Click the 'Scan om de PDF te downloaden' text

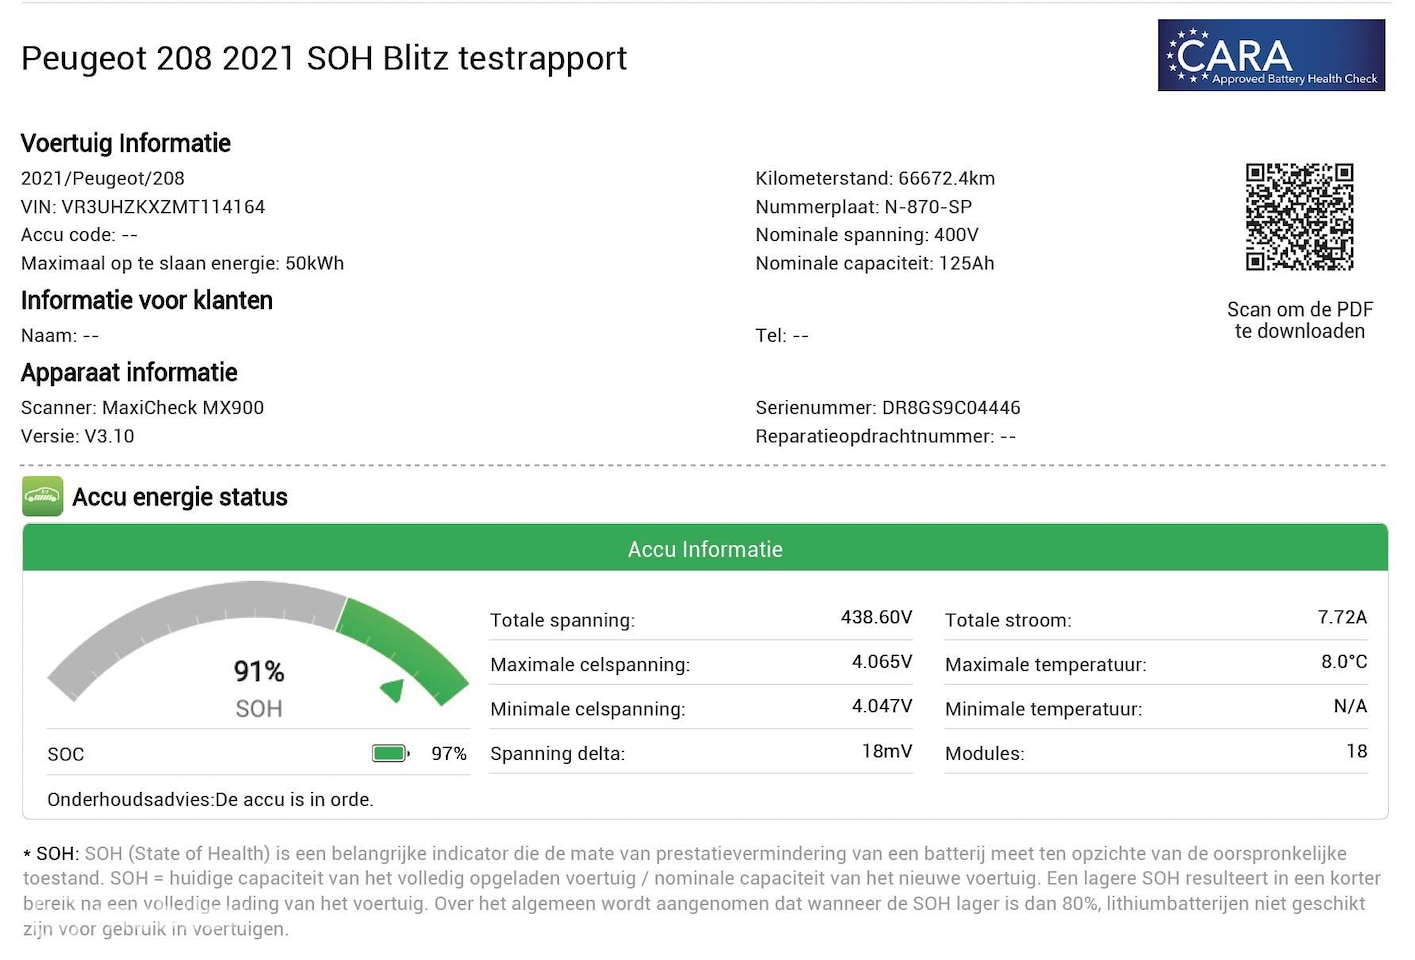pos(1299,320)
